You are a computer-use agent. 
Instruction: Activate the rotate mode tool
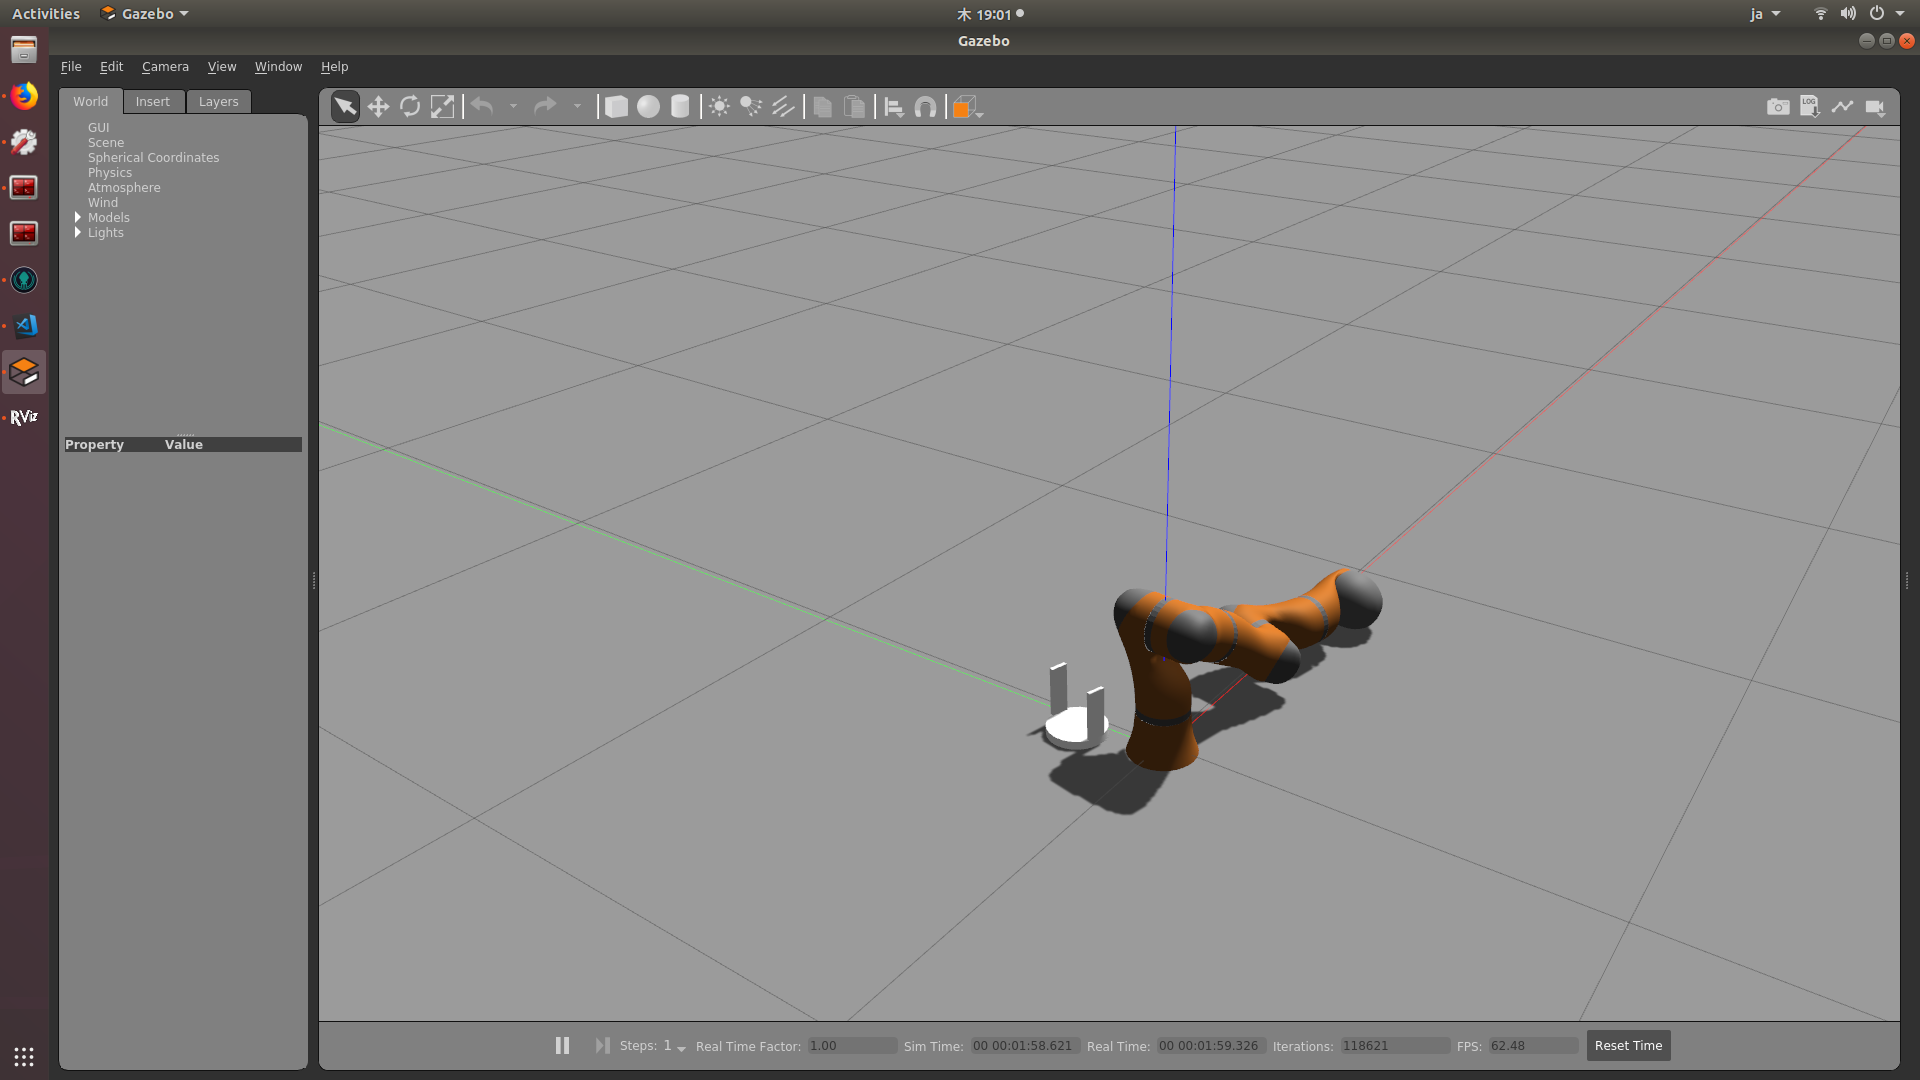[410, 107]
